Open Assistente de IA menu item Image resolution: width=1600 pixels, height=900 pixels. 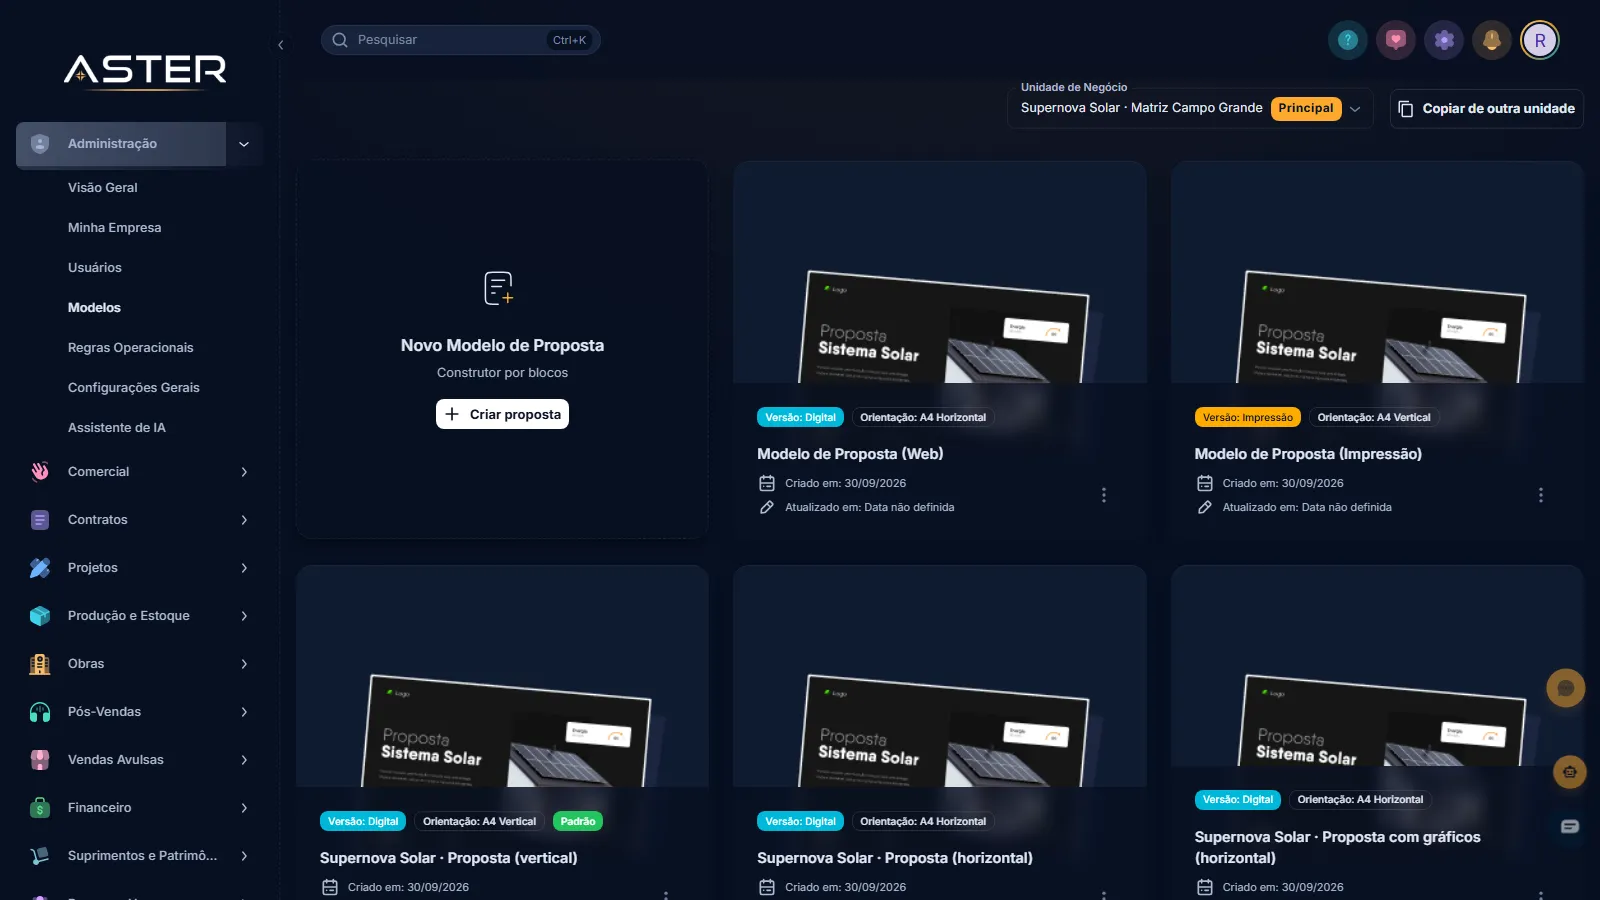[x=117, y=427]
